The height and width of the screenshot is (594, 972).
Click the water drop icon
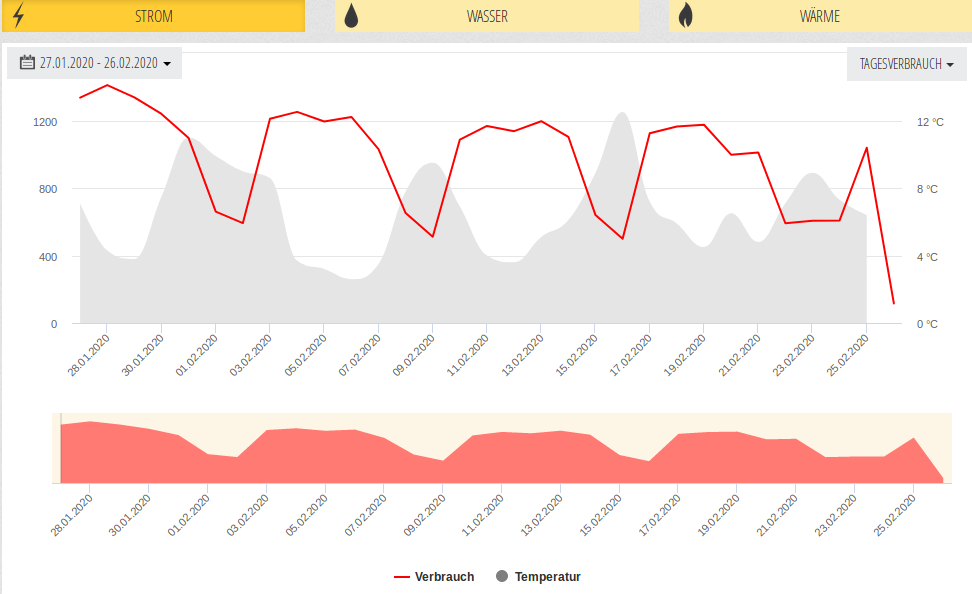[x=352, y=16]
